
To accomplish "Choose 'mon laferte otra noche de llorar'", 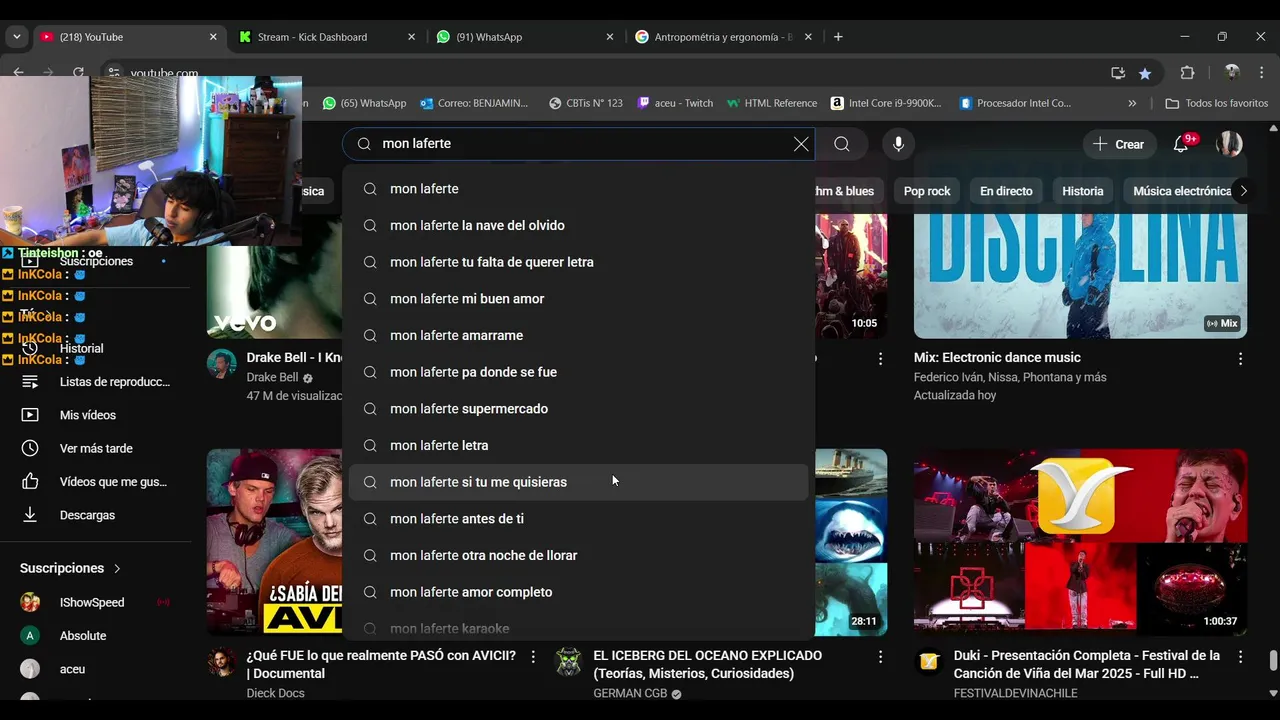I will coord(577,555).
